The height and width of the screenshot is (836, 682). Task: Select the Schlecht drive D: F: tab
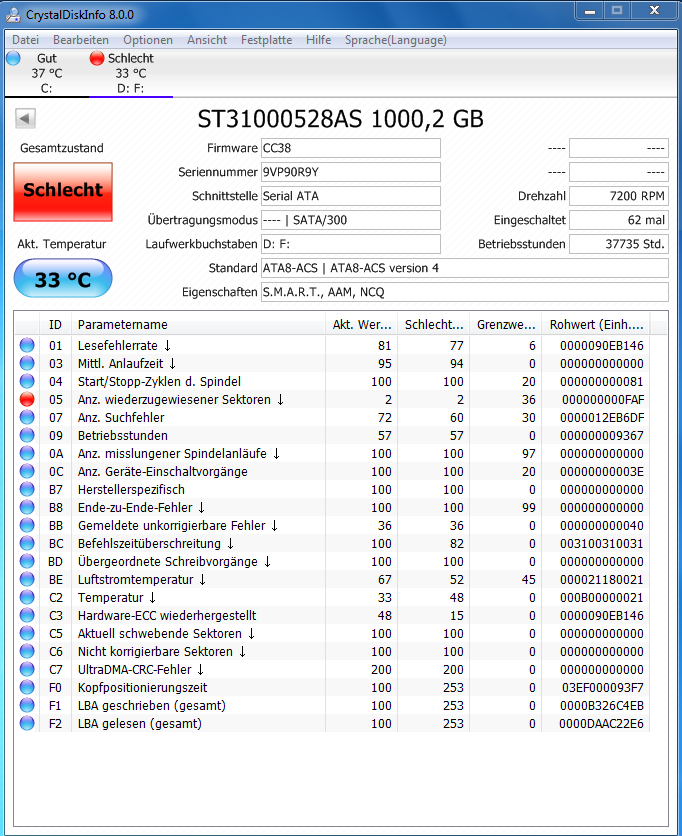[x=131, y=73]
